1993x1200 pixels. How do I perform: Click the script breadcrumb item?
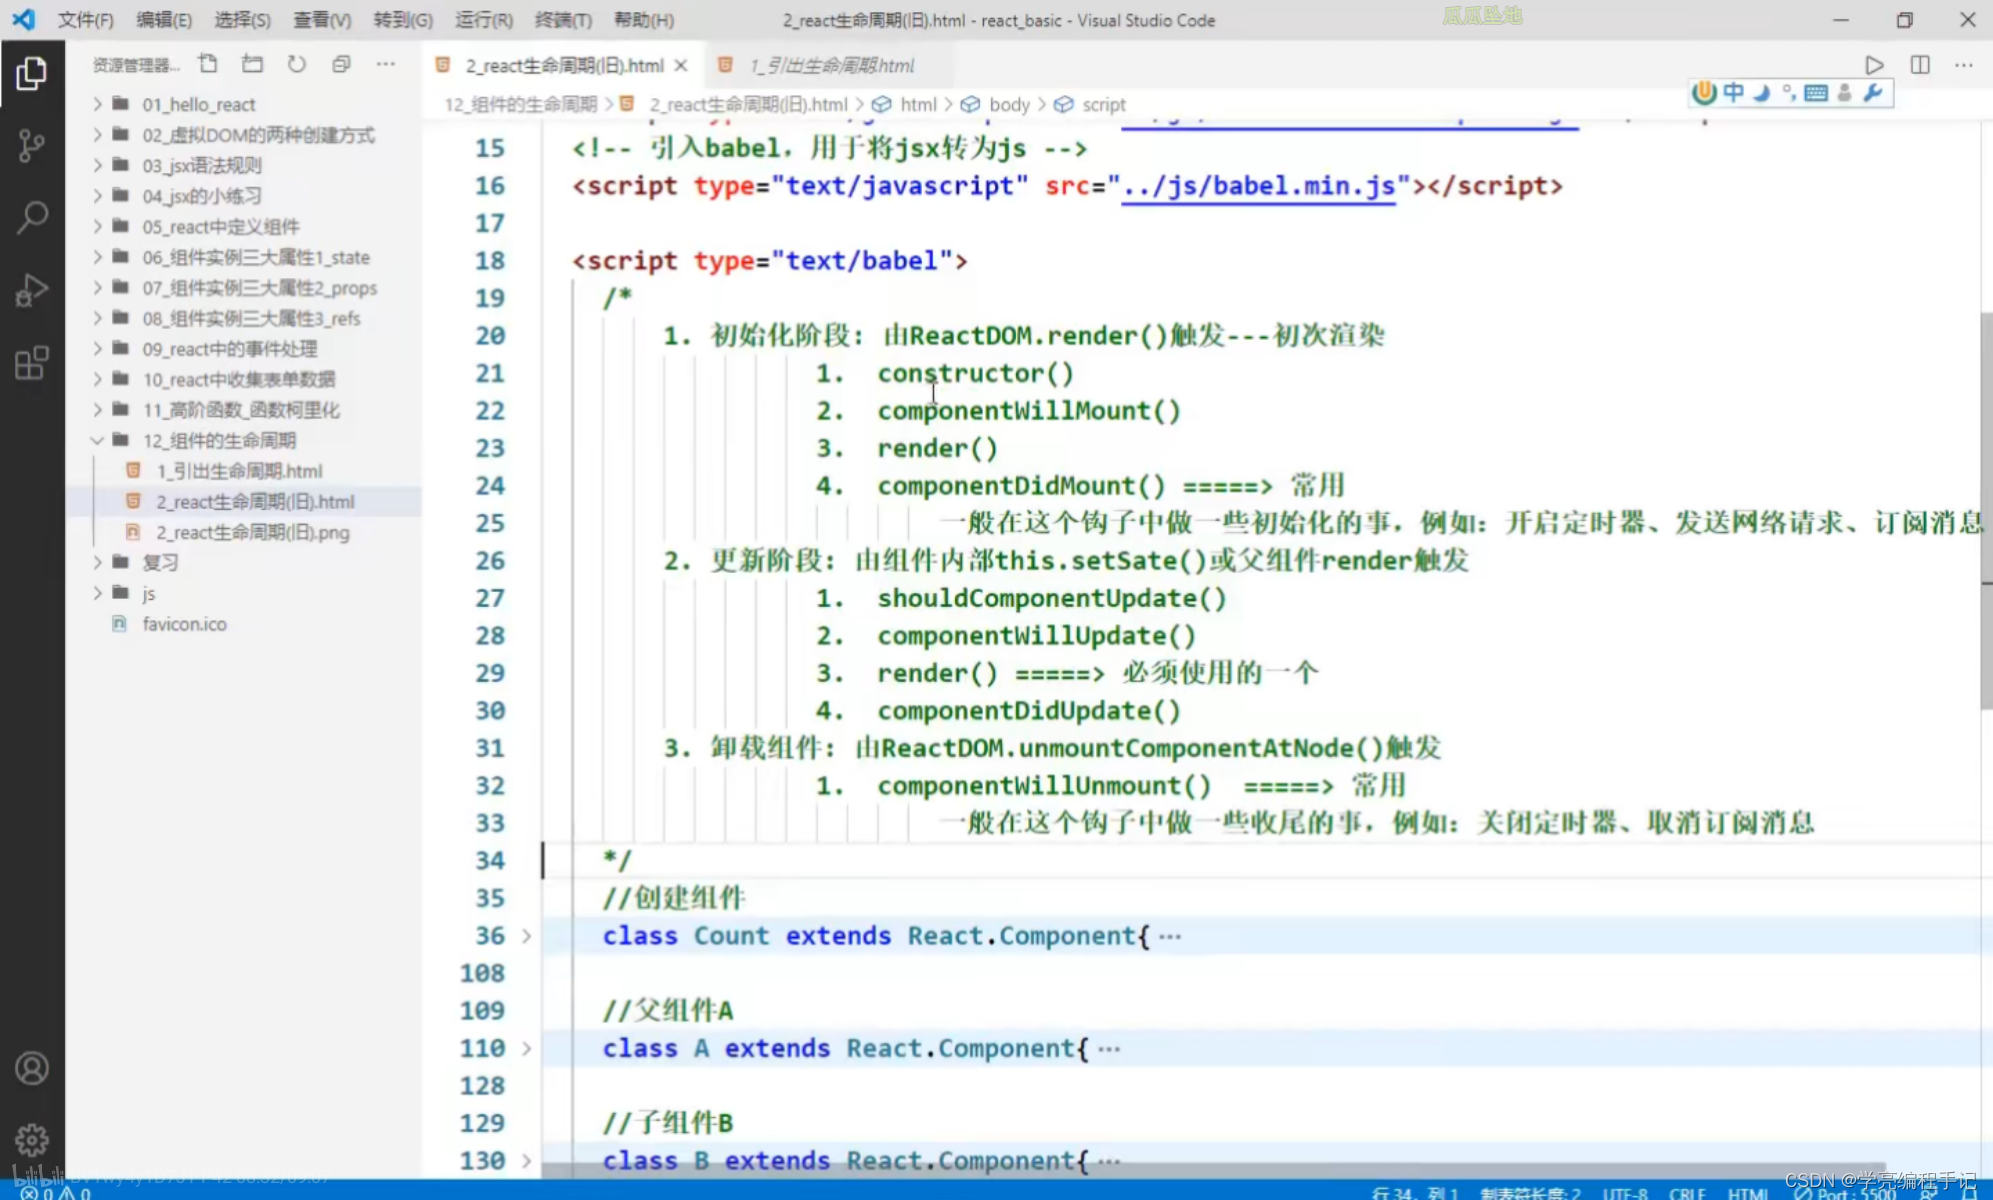click(1104, 104)
